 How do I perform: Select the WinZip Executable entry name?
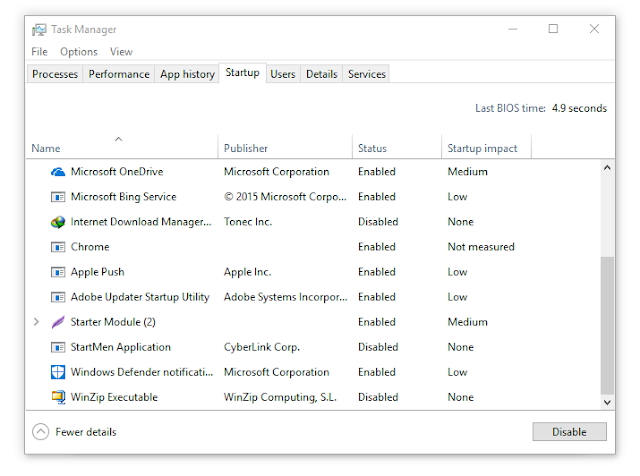(114, 398)
